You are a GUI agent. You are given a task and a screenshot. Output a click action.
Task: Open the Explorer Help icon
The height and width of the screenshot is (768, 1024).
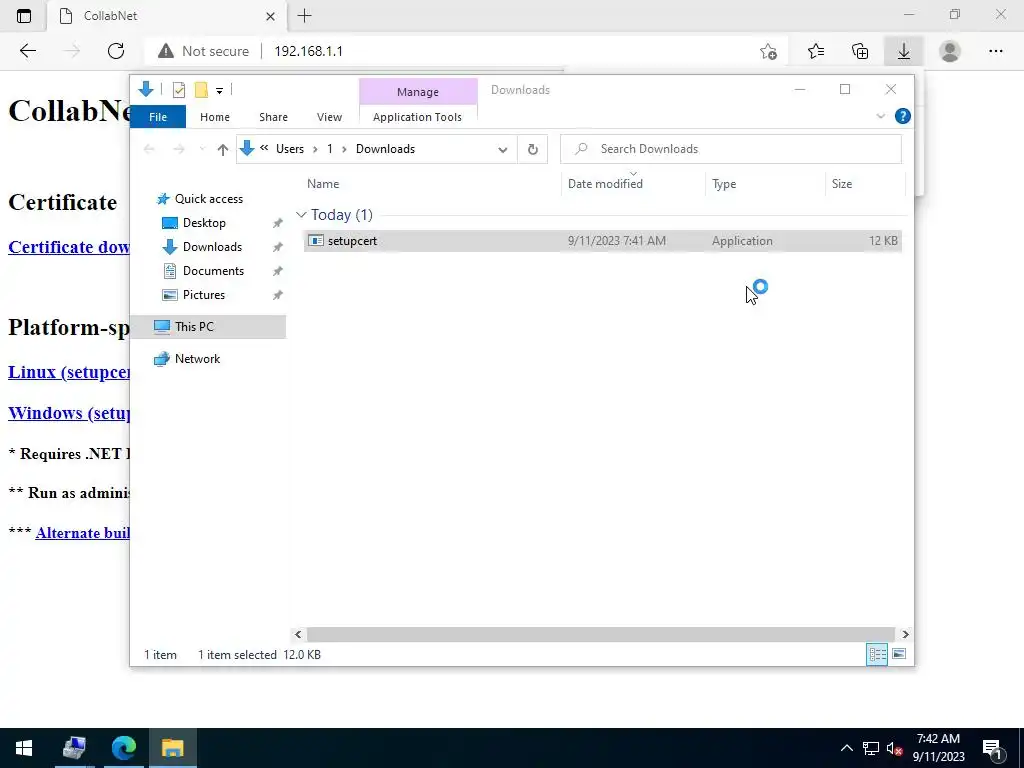[x=903, y=116]
